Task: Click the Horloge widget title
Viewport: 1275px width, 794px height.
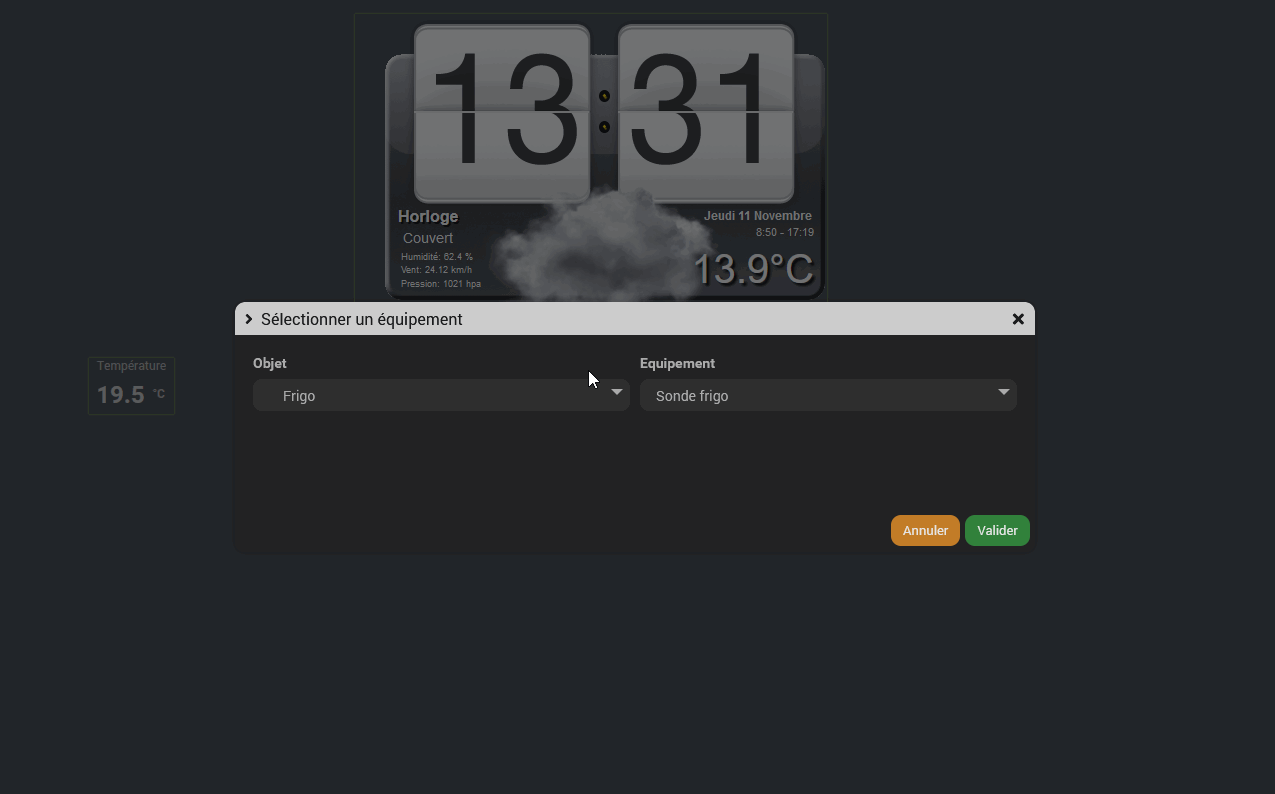Action: 428,216
